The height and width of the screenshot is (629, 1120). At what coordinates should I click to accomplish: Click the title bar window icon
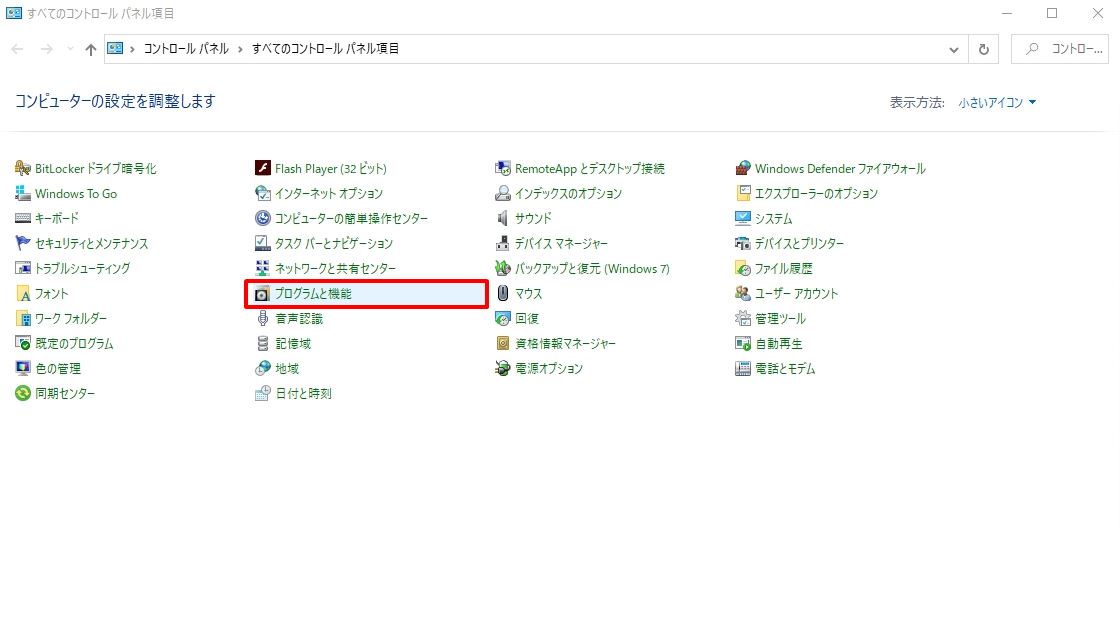[14, 13]
